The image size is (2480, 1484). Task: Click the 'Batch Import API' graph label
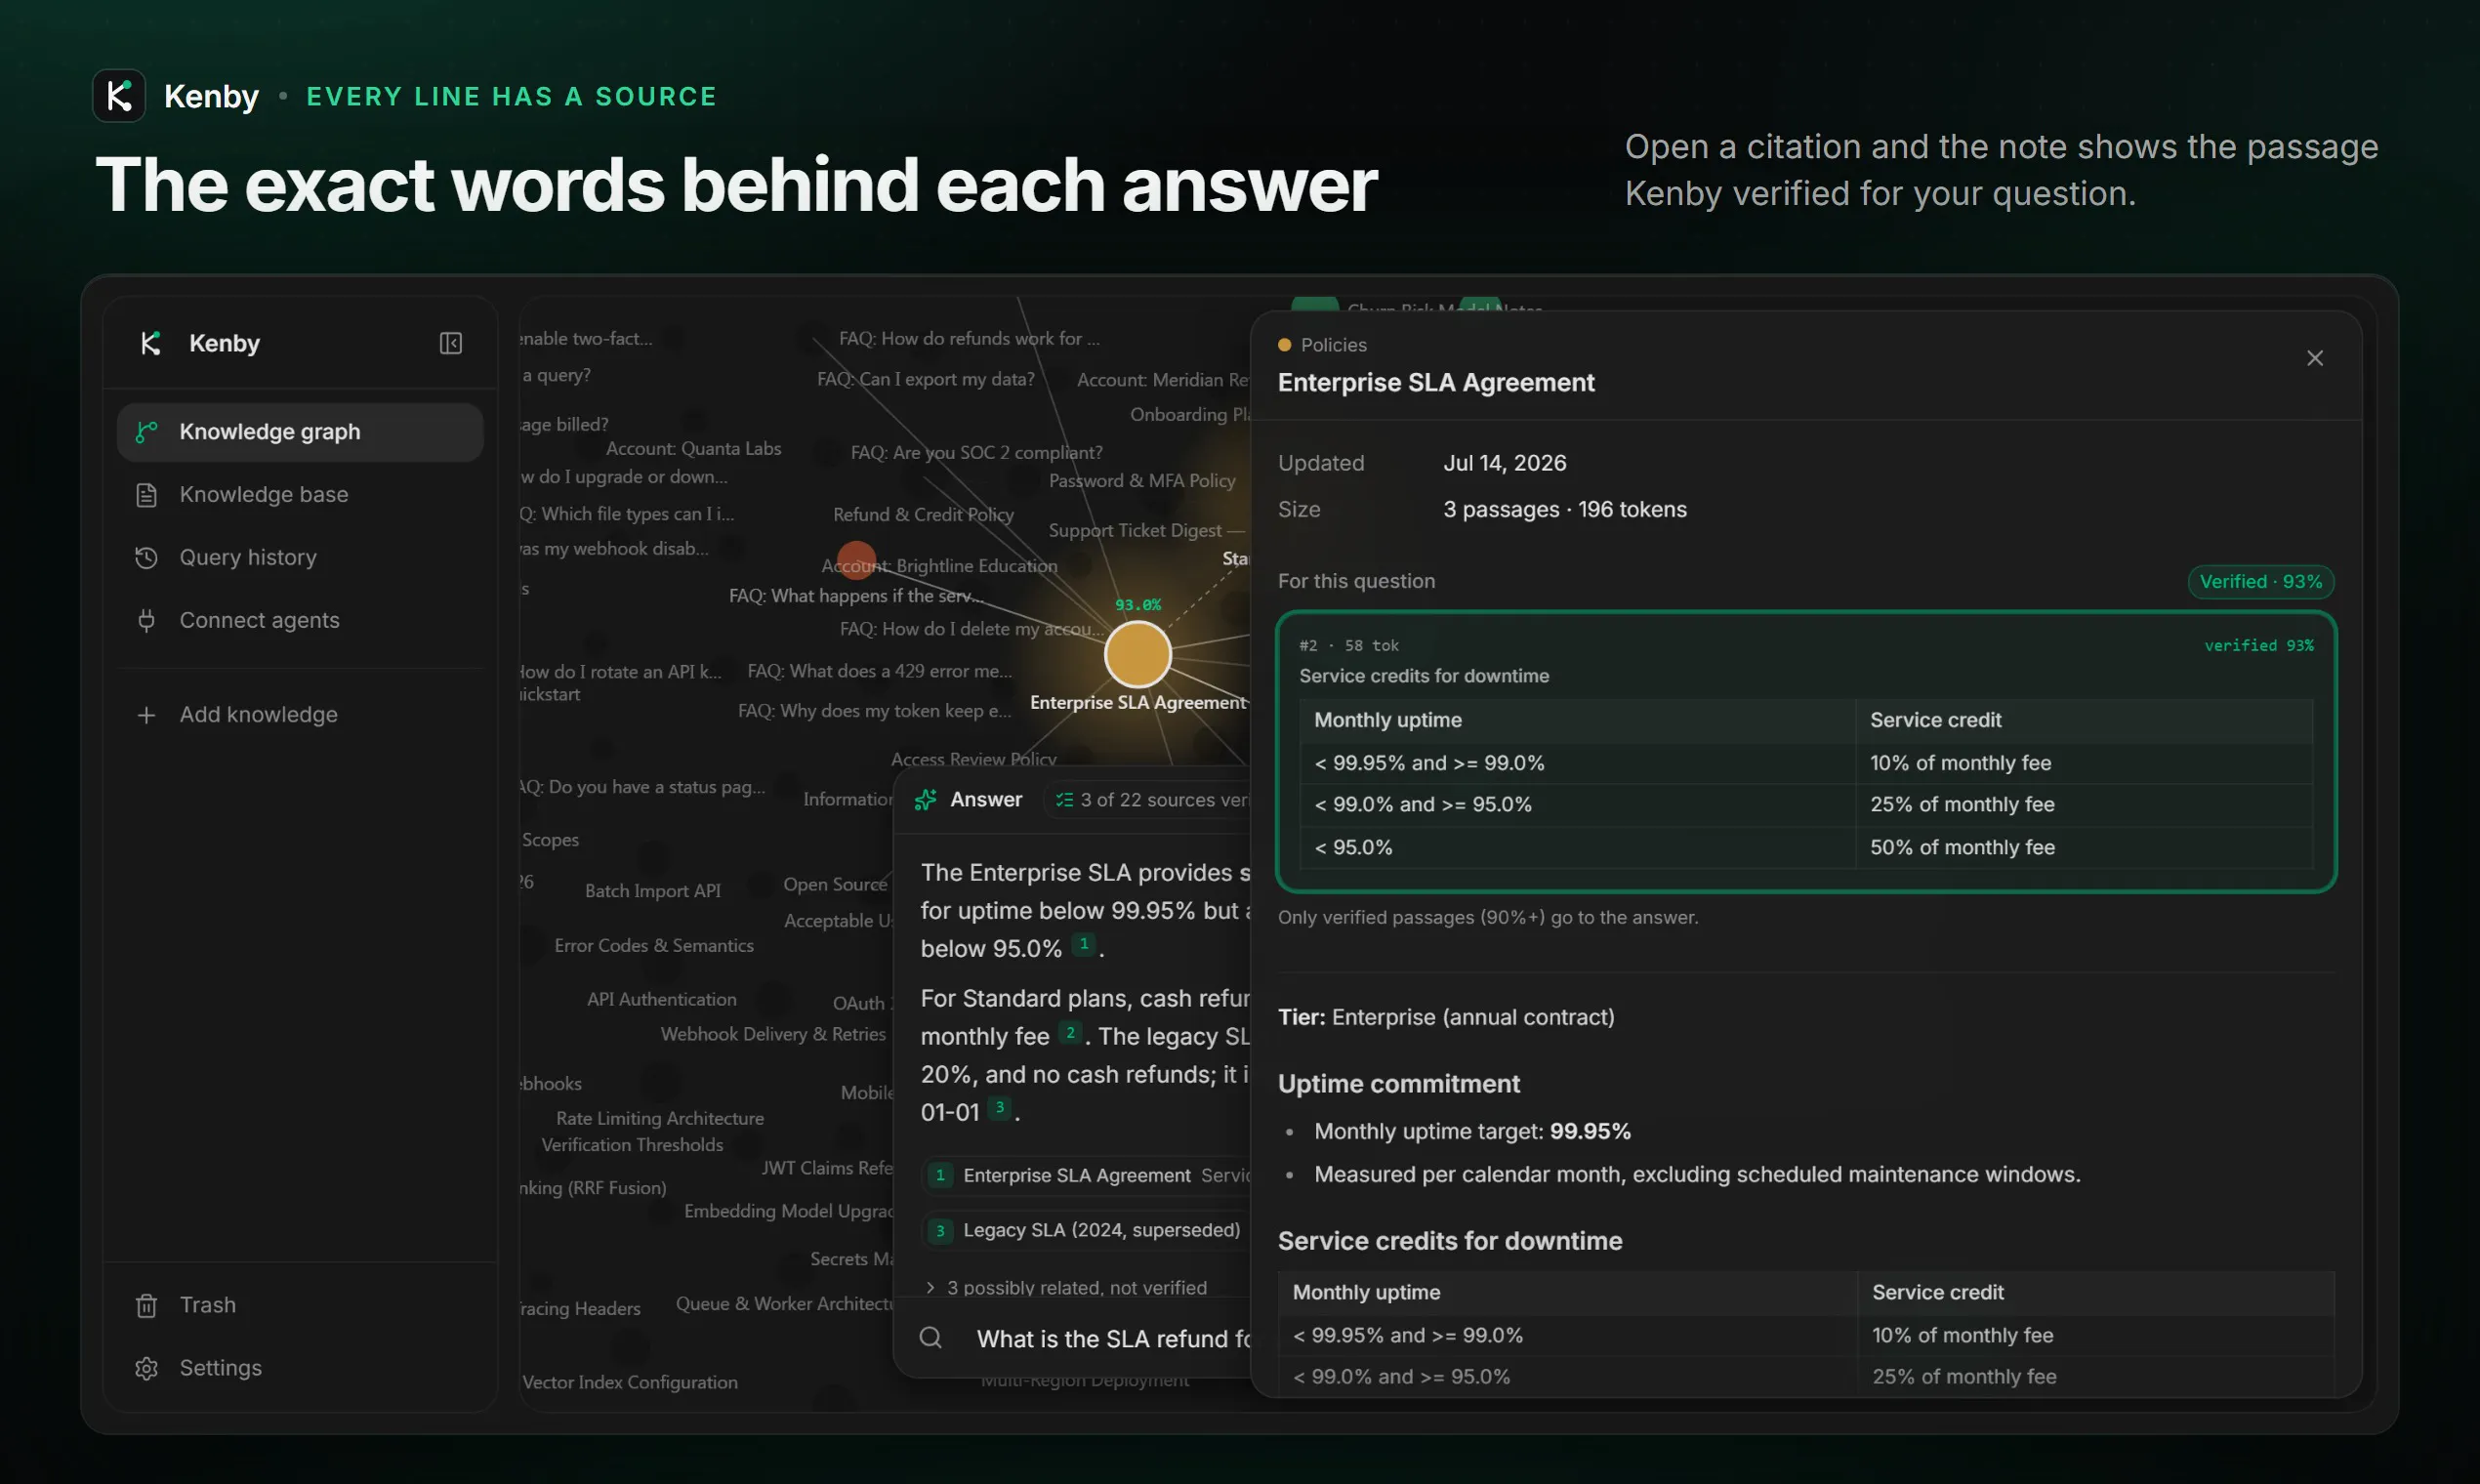tap(652, 891)
